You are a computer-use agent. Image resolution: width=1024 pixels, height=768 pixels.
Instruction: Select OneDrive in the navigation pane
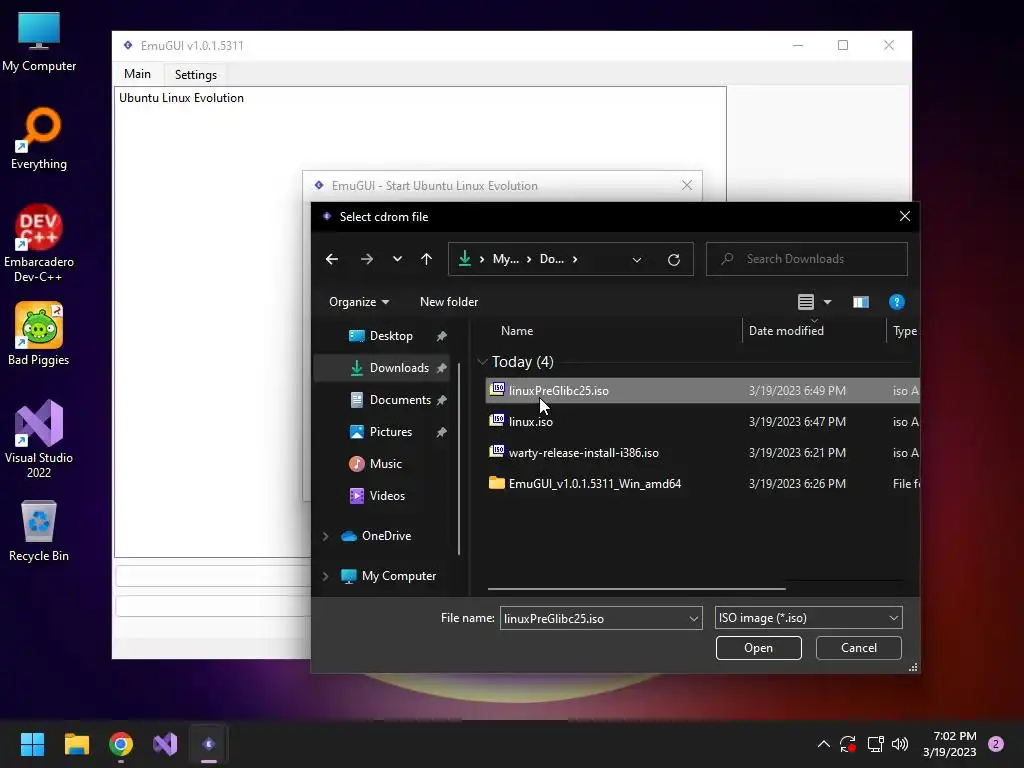click(x=386, y=536)
